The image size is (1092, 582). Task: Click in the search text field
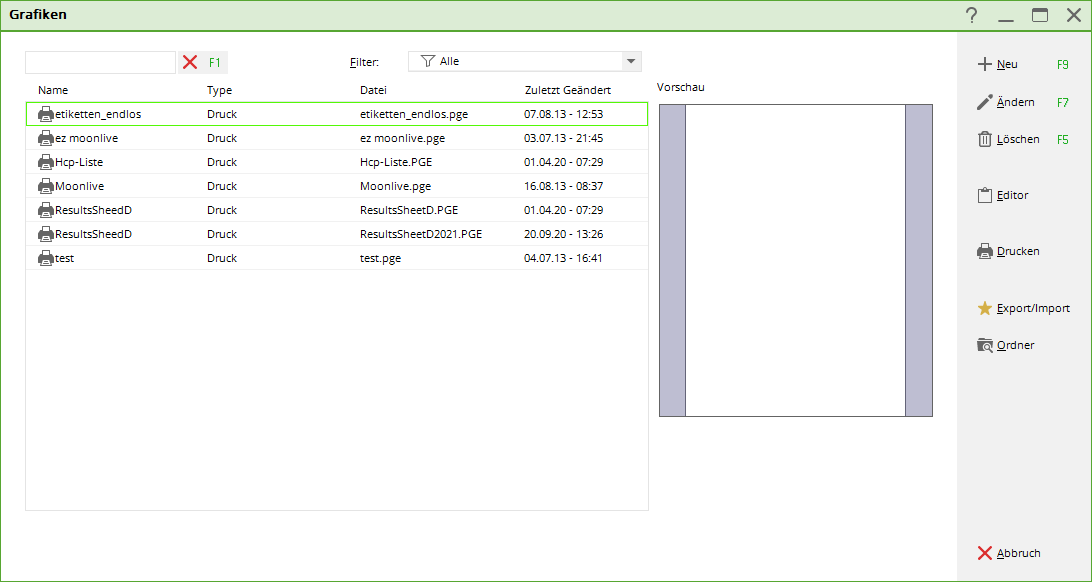coord(100,62)
